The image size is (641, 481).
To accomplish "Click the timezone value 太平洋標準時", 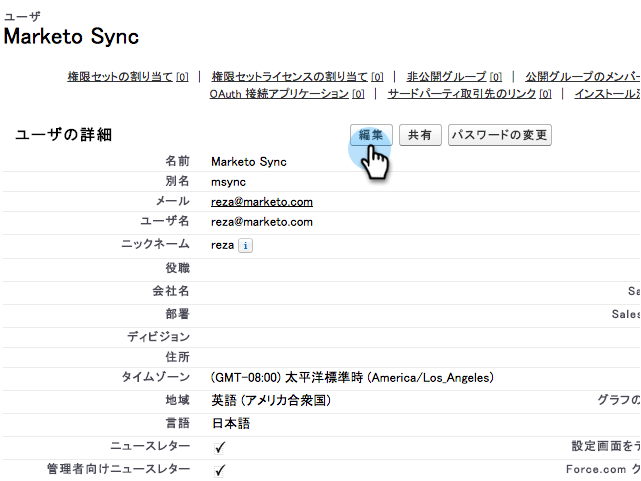I will (x=352, y=378).
